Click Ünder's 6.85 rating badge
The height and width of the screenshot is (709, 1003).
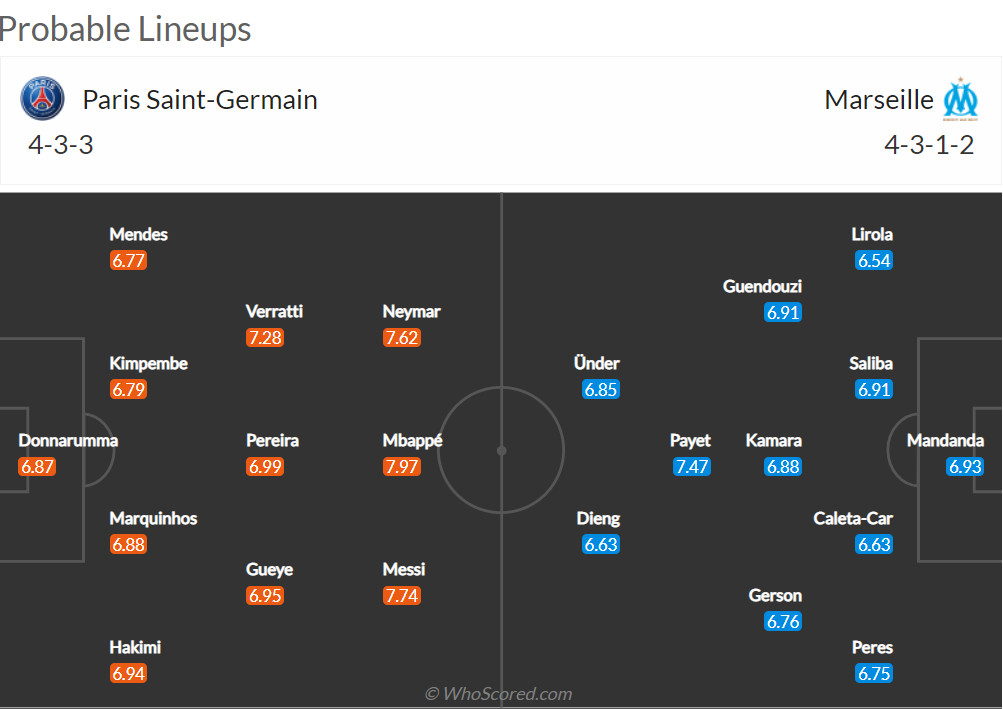[x=601, y=390]
